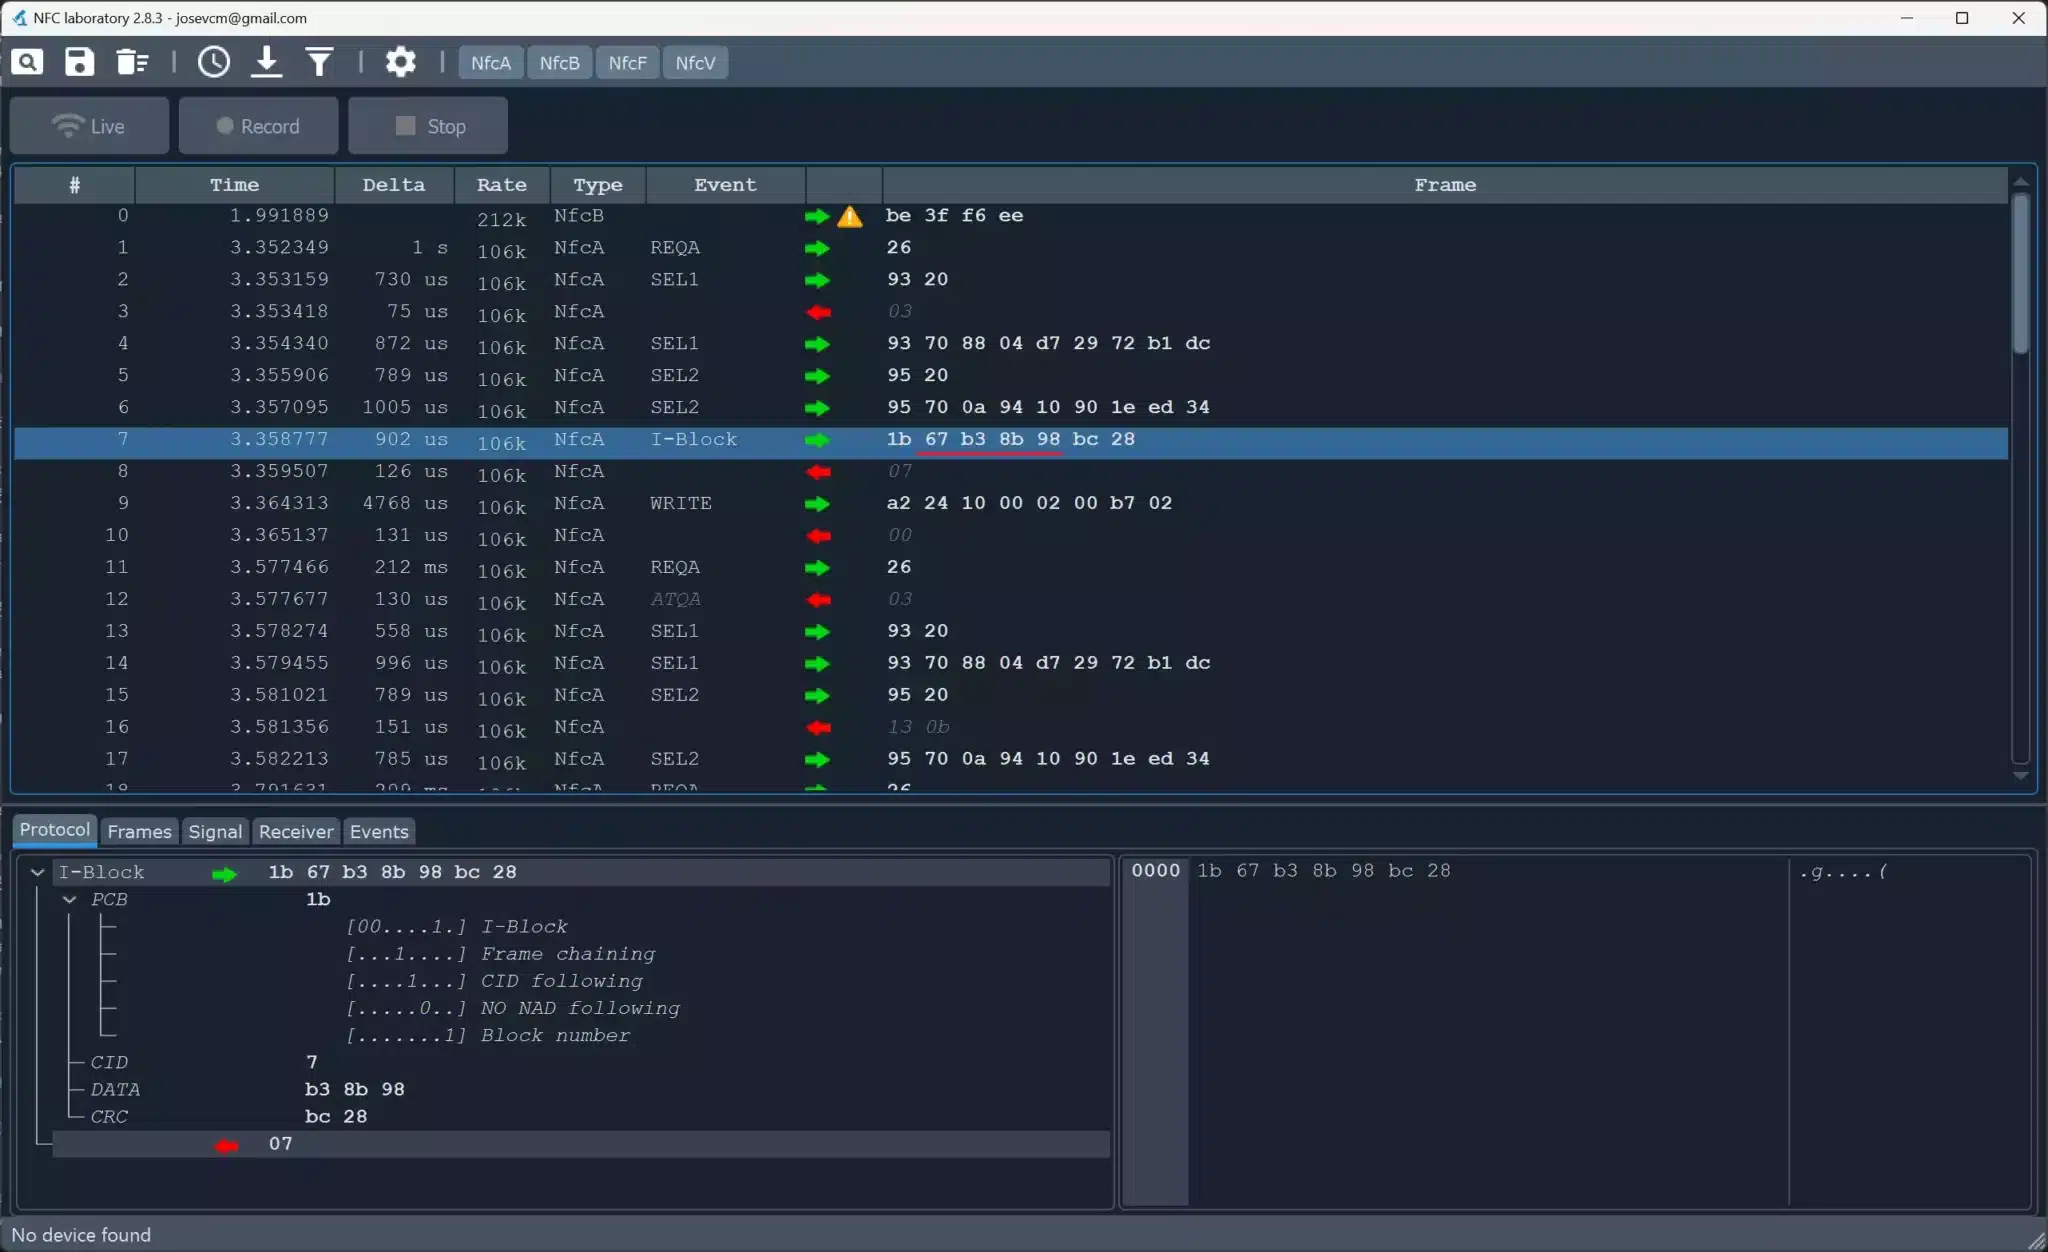Click the Type column header
The image size is (2048, 1252).
pos(598,185)
